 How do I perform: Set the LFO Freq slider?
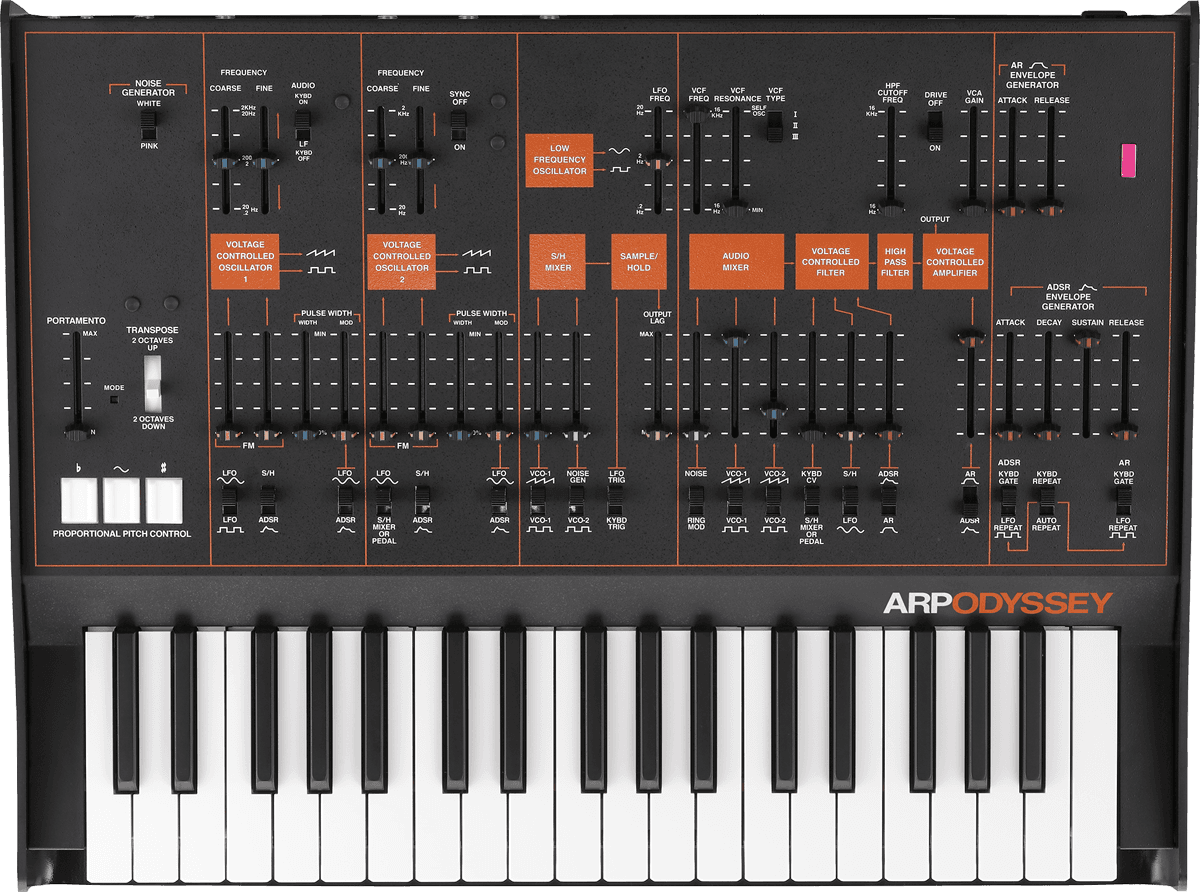[x=657, y=160]
